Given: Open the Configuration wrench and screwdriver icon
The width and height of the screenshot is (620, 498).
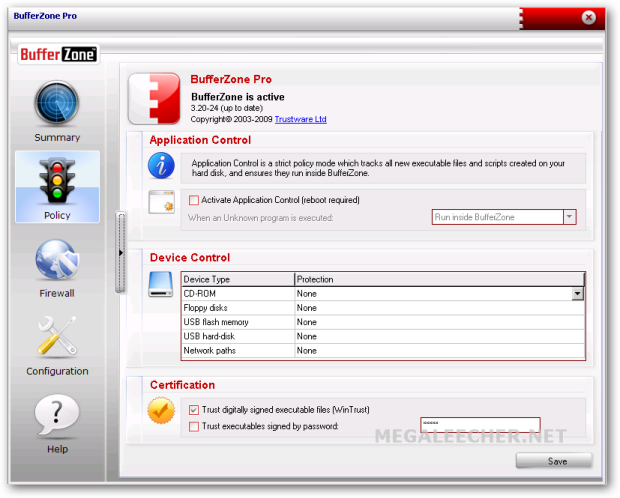Looking at the screenshot, I should [57, 335].
